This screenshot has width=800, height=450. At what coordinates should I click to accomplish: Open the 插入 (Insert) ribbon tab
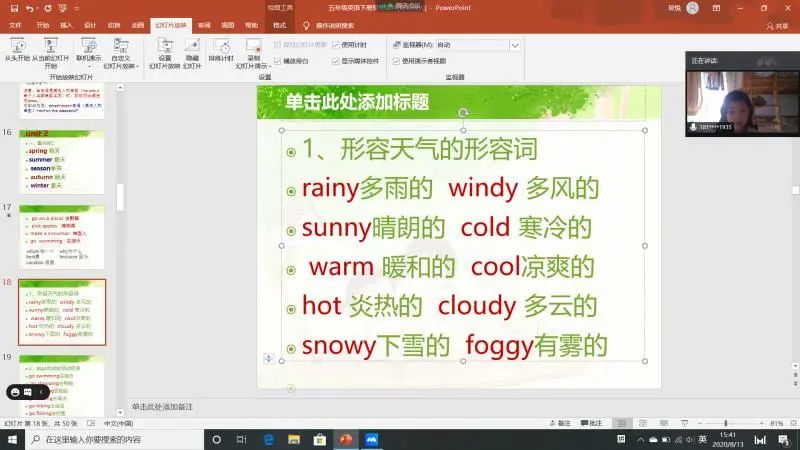[x=66, y=23]
